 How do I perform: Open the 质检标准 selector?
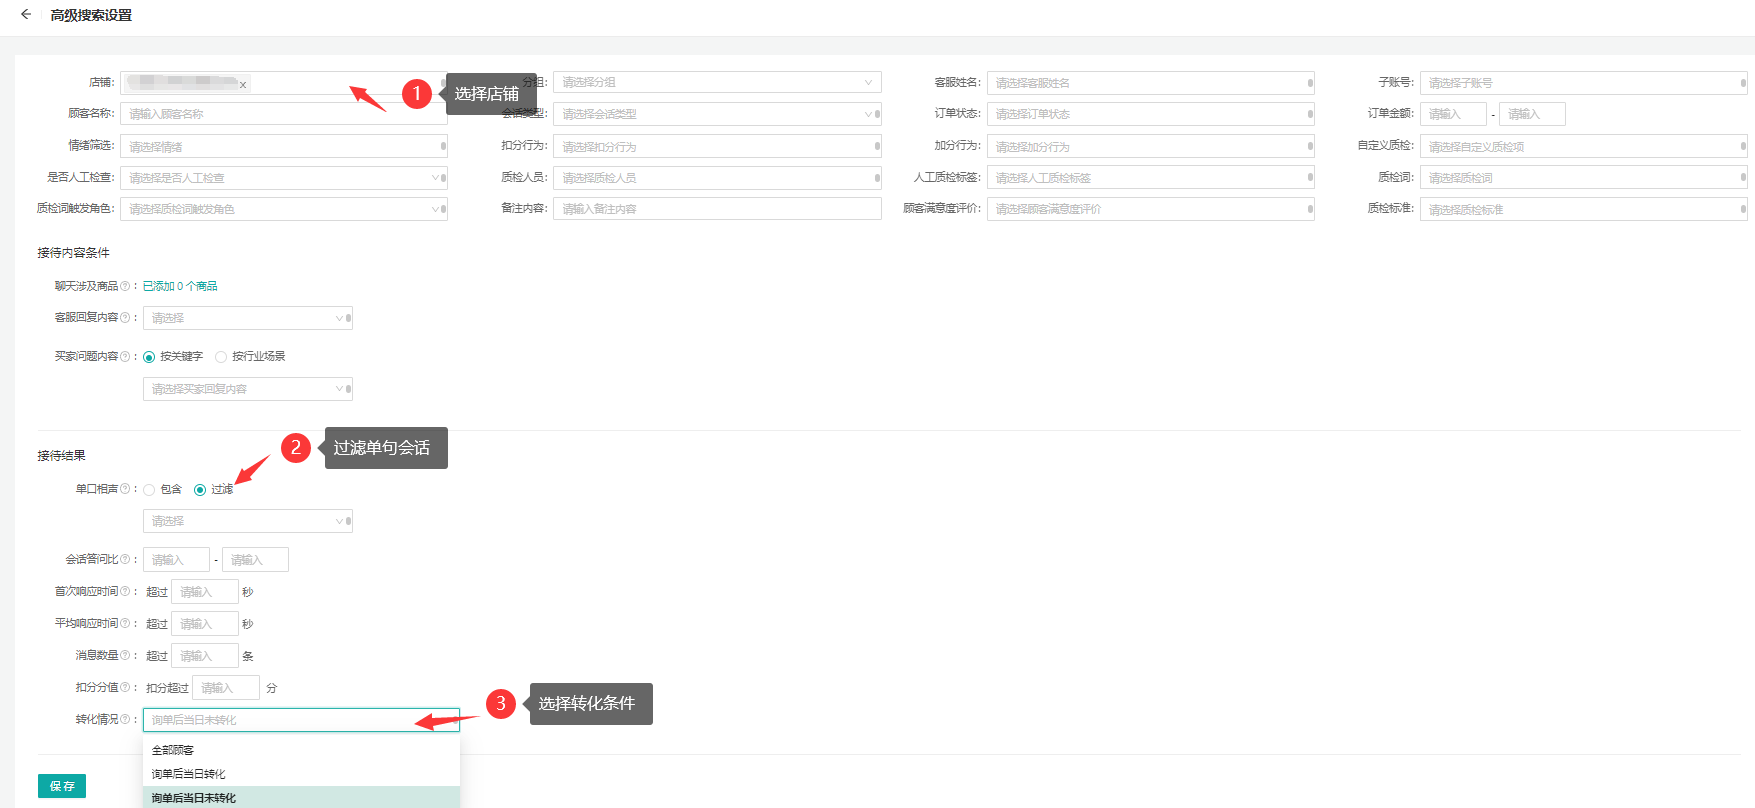(x=1583, y=209)
